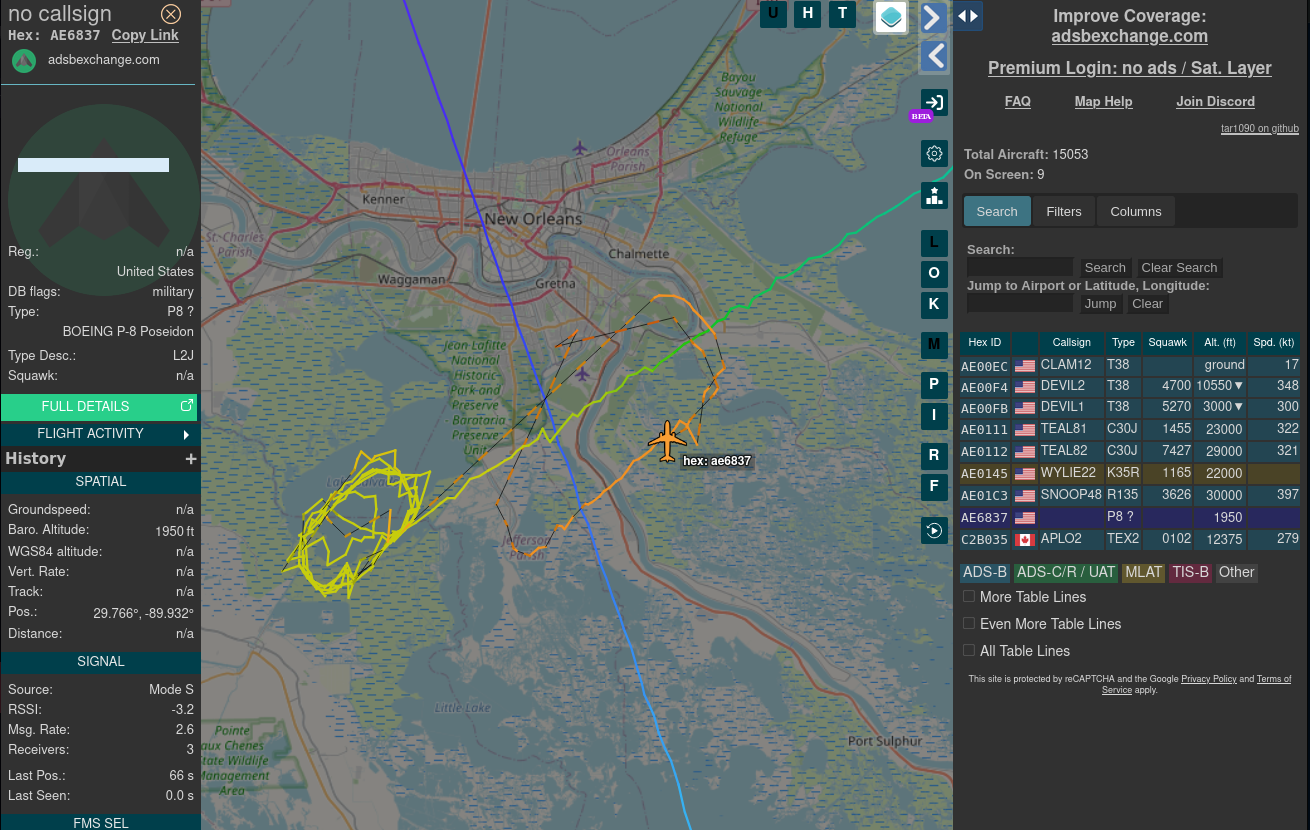Toggle the T map button
The image size is (1310, 830).
(x=843, y=14)
